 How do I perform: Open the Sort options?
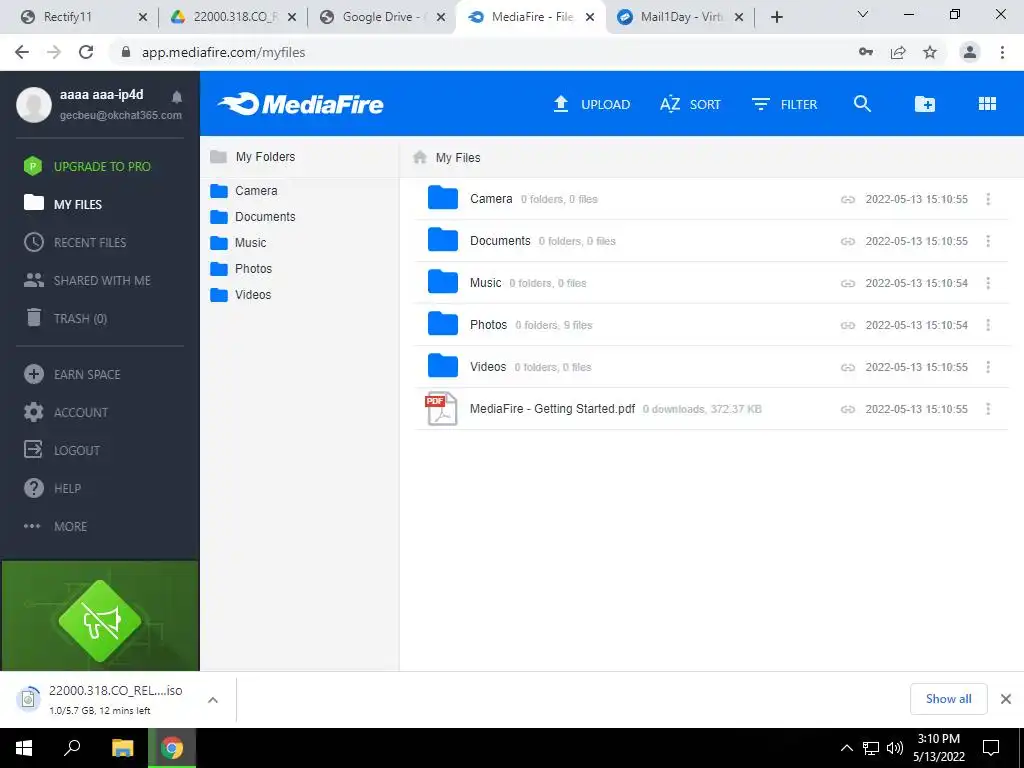(690, 104)
